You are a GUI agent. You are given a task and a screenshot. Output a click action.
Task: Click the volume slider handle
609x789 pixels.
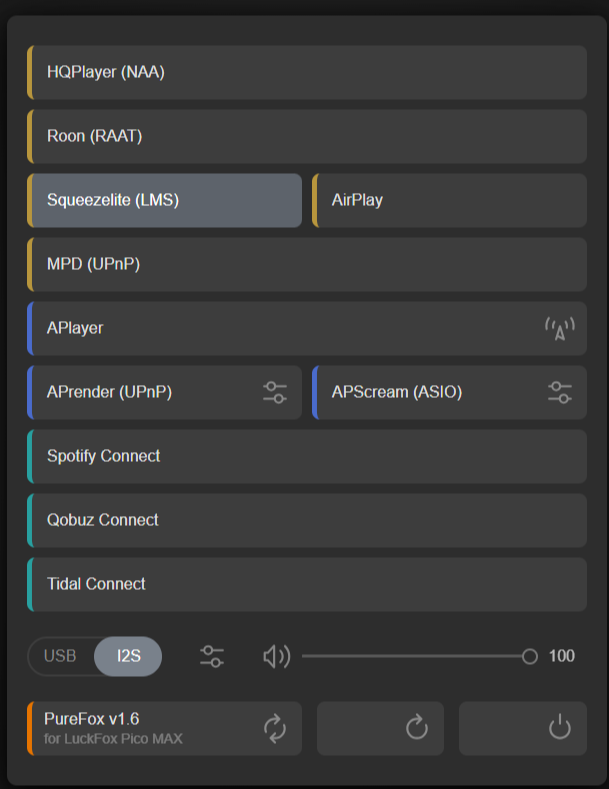click(x=530, y=656)
